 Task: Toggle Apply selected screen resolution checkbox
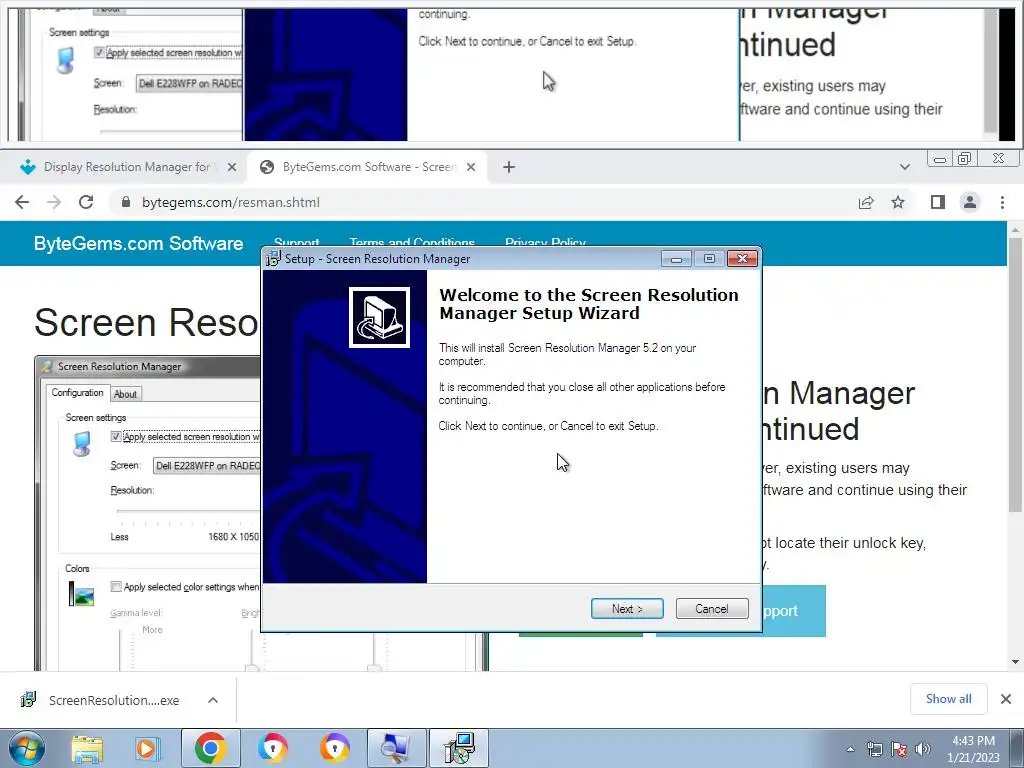pyautogui.click(x=116, y=436)
